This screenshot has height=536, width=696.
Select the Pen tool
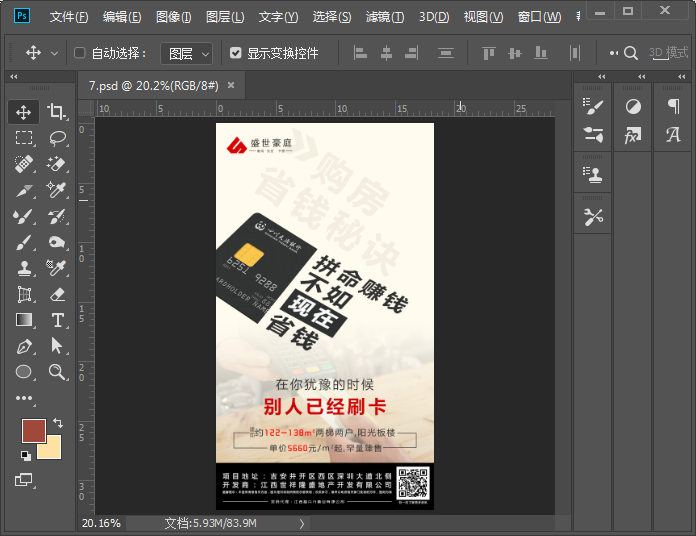point(25,346)
